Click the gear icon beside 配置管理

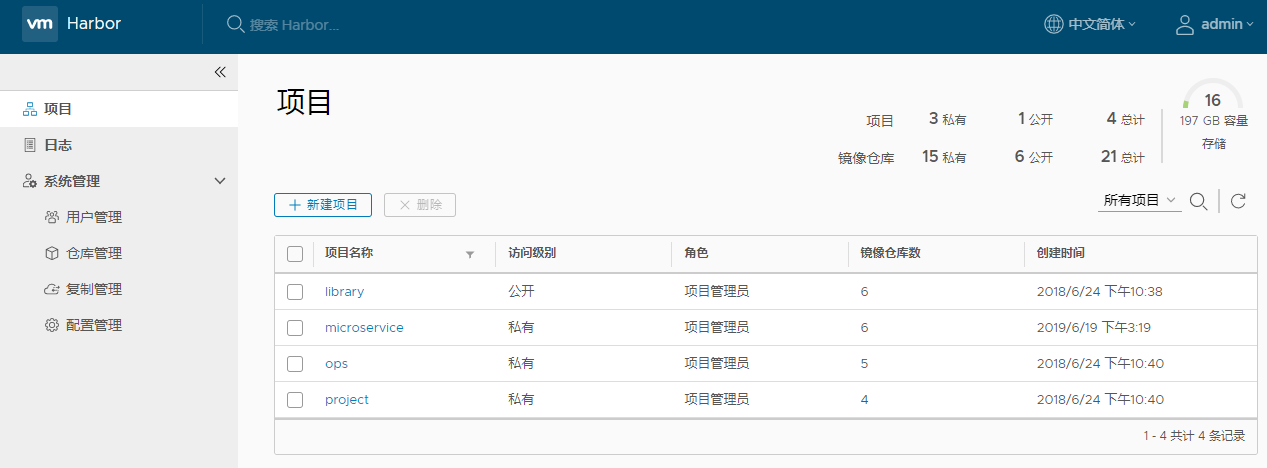pos(52,325)
